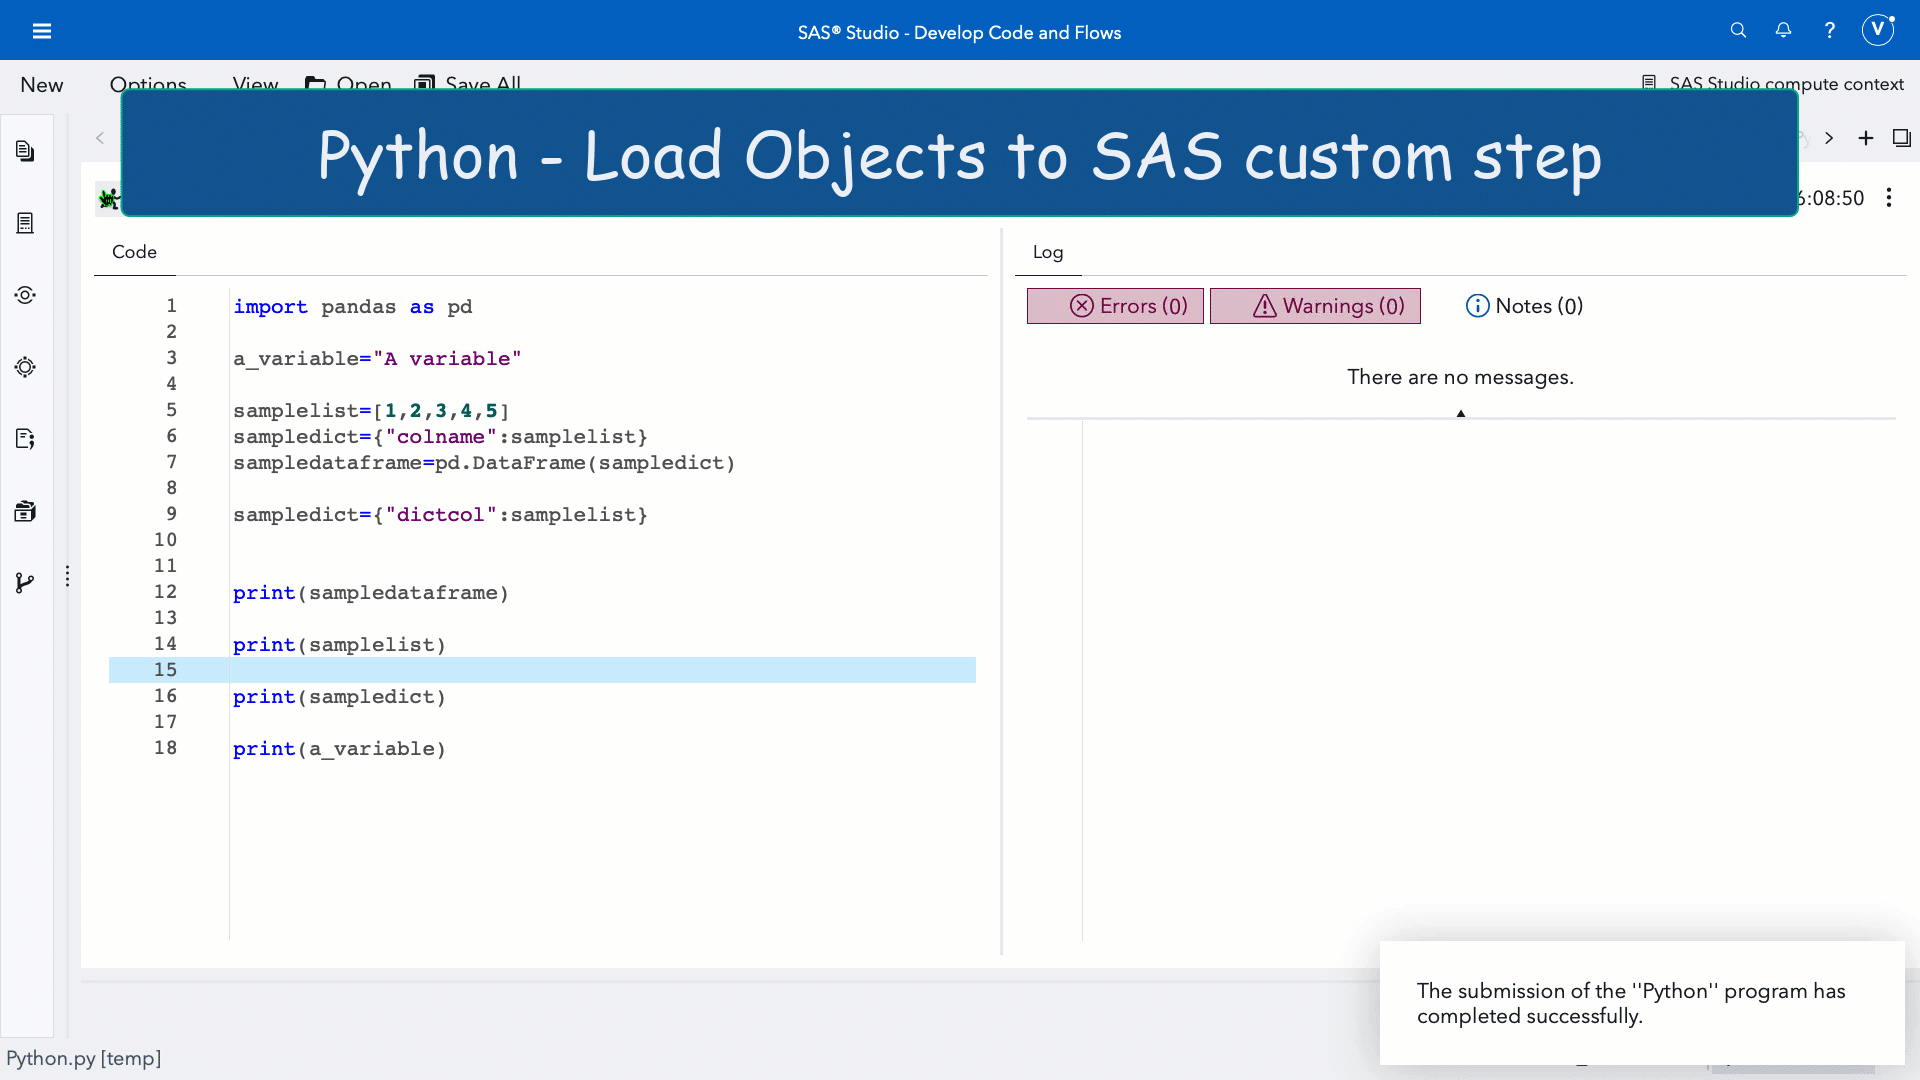1920x1080 pixels.
Task: Switch to the Code tab
Action: (133, 252)
